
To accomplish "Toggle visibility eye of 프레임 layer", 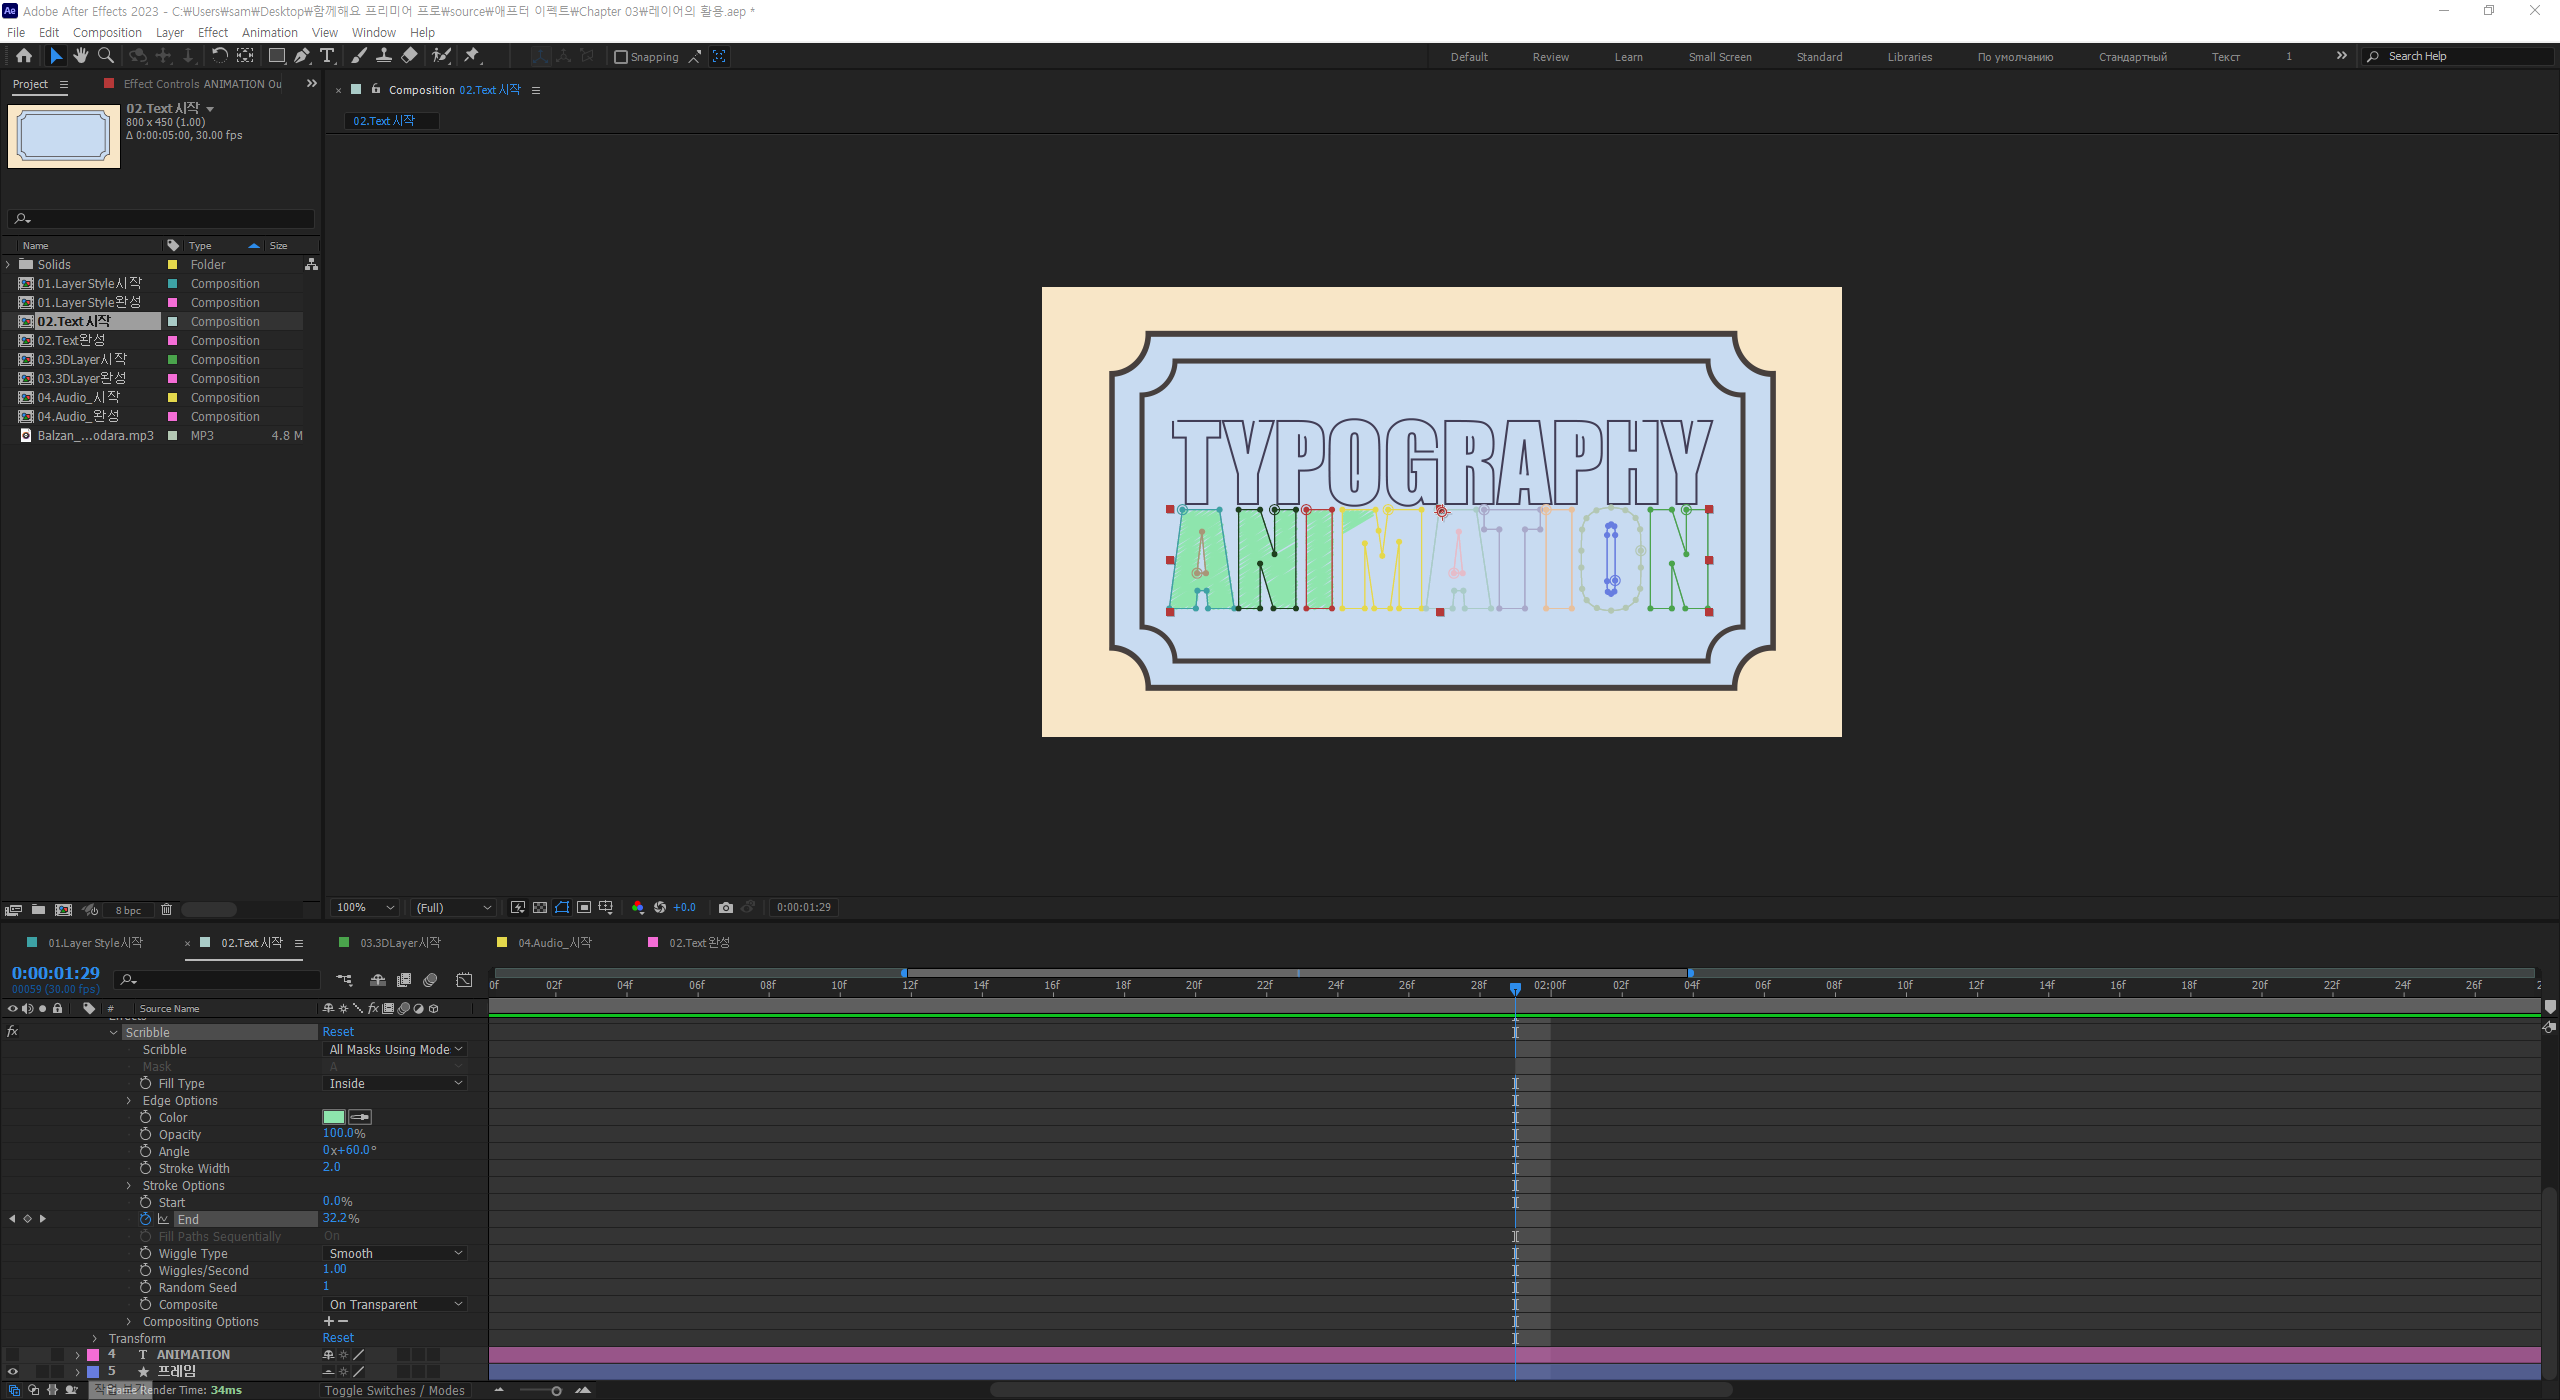I will (13, 1372).
